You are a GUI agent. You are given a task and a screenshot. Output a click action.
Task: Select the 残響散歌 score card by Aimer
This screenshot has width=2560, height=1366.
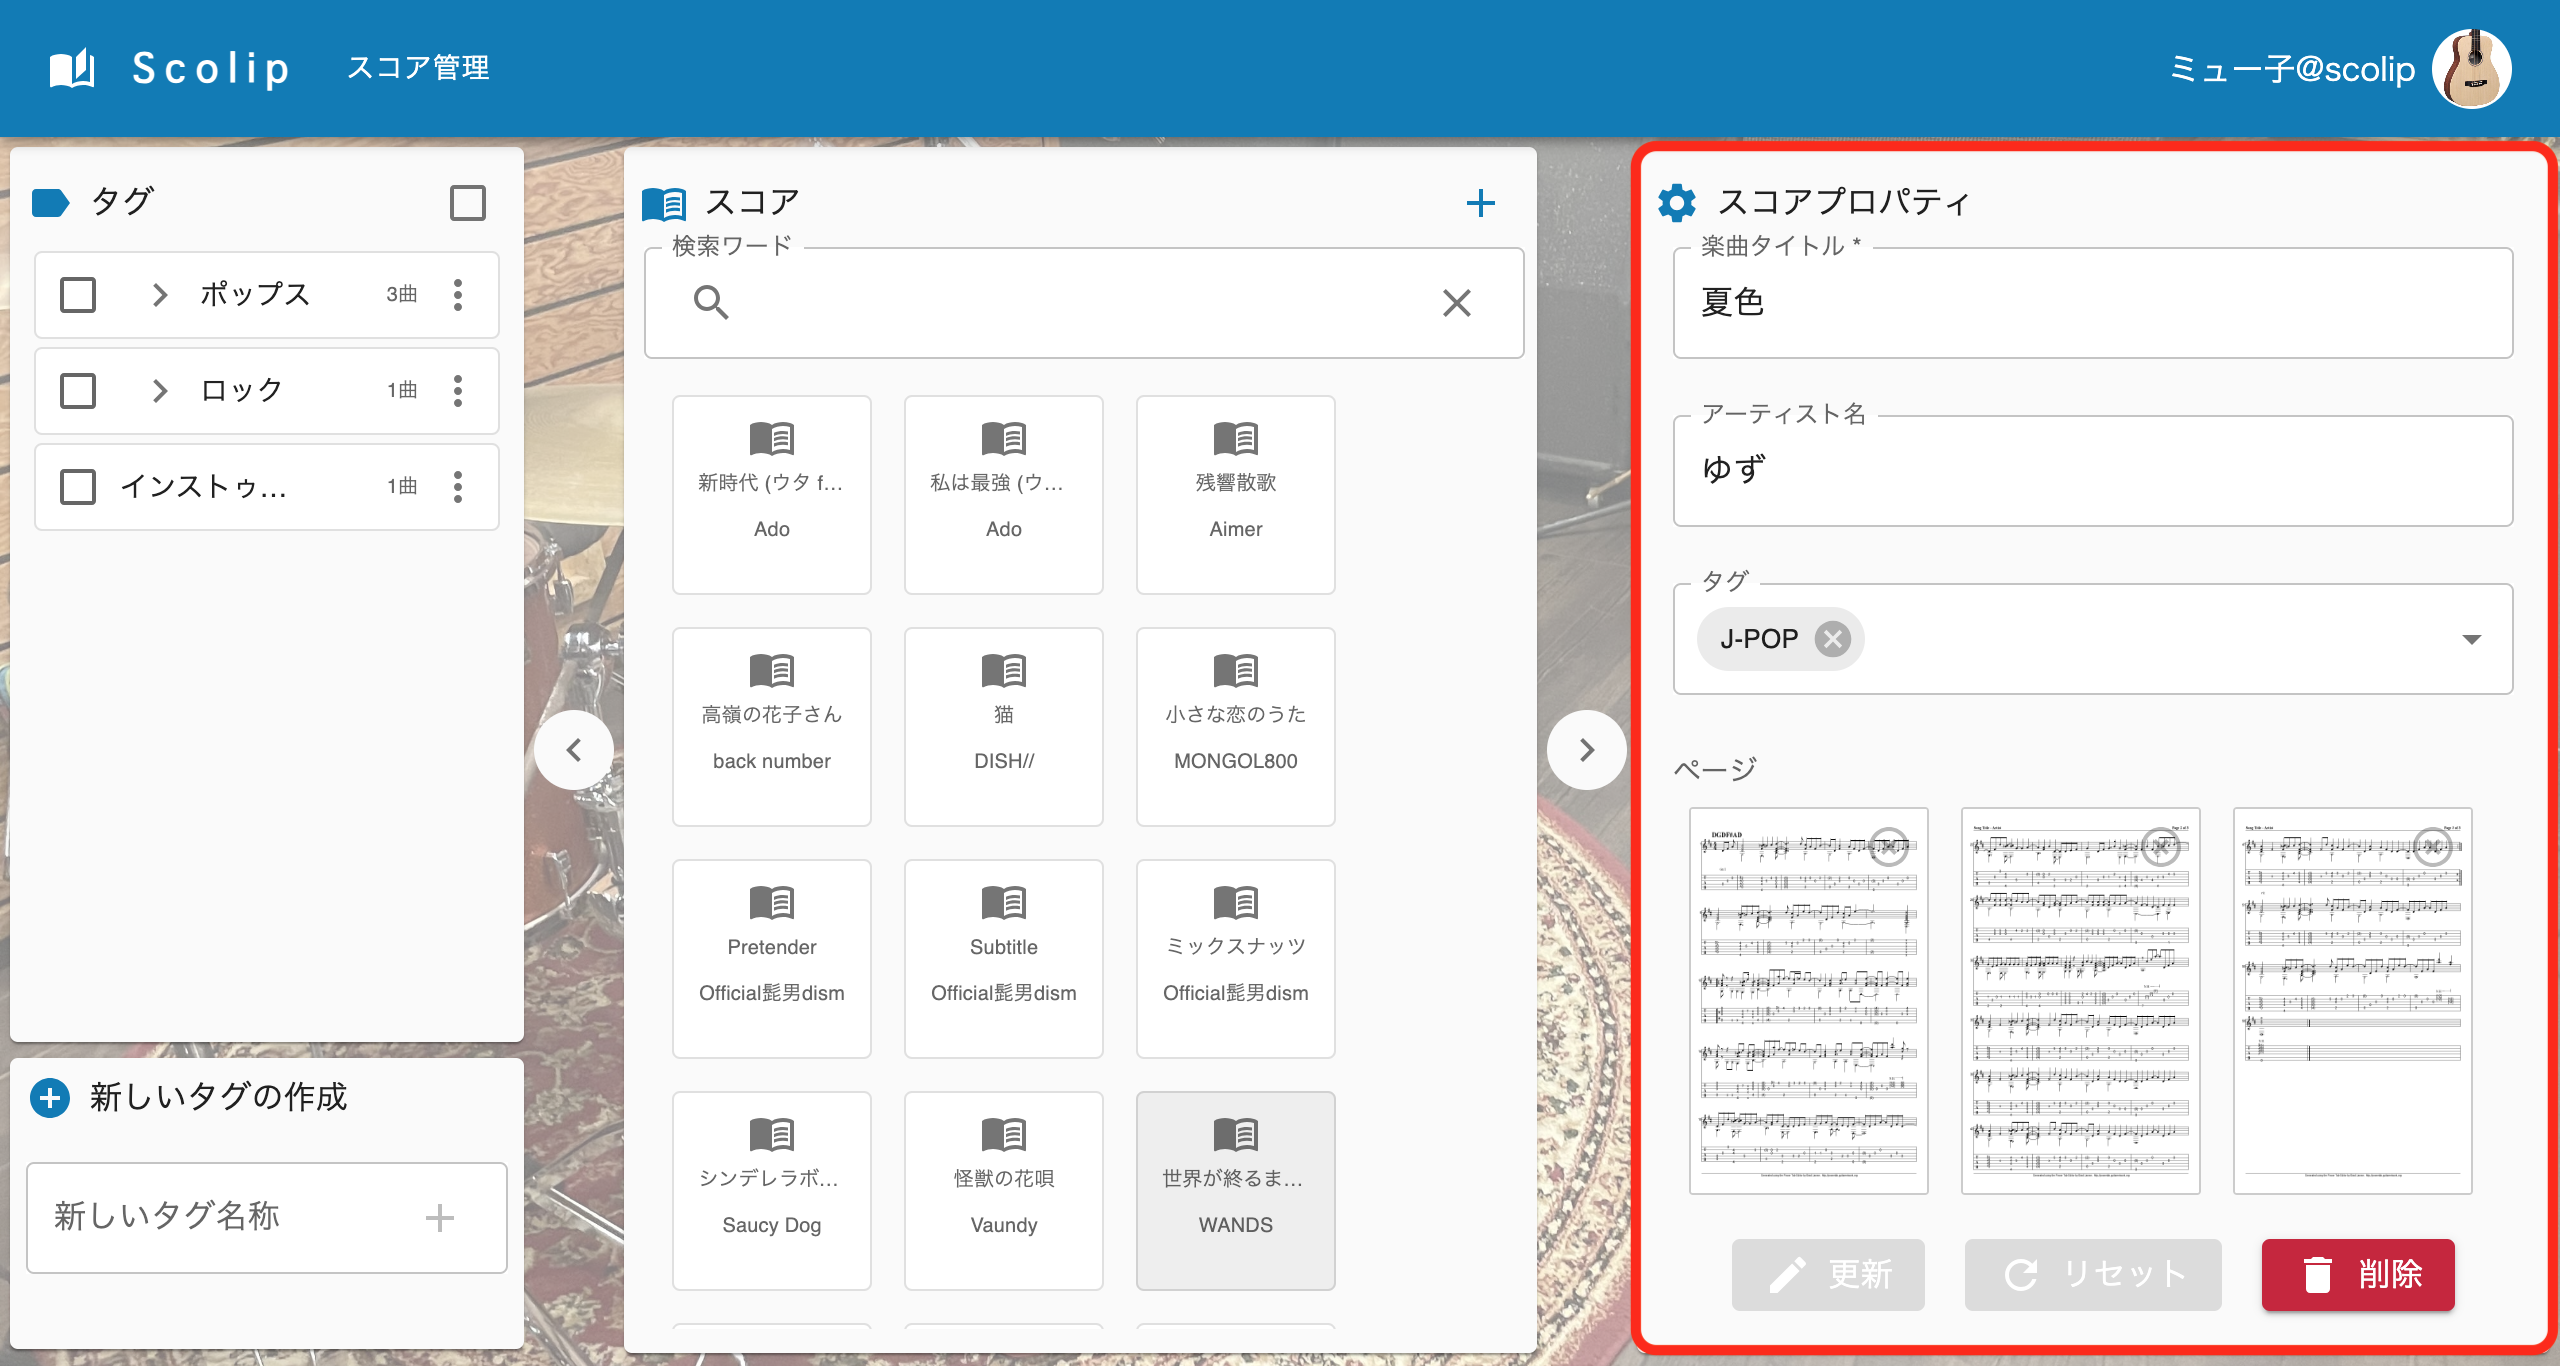click(x=1236, y=495)
